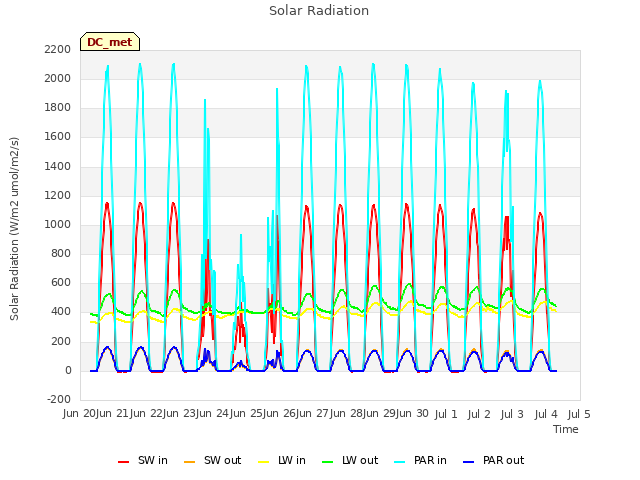Click the -200 y-axis tick label

click(59, 399)
